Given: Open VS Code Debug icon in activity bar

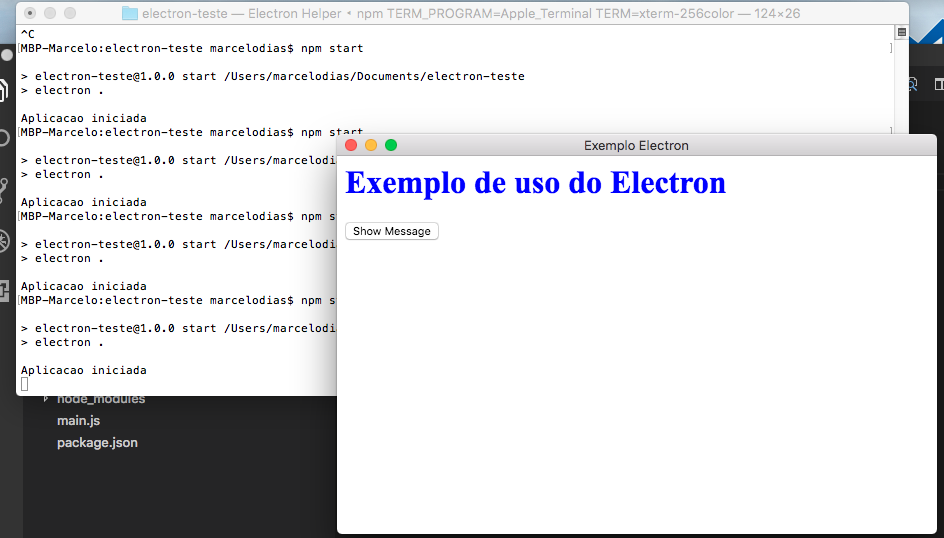Looking at the screenshot, I should (x=4, y=241).
